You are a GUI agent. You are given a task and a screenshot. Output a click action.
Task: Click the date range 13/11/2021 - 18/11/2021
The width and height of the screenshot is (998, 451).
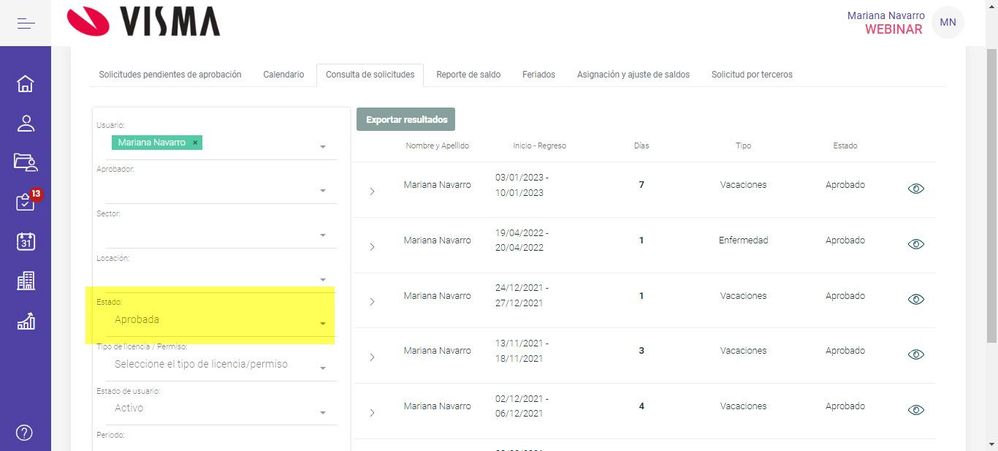point(522,350)
